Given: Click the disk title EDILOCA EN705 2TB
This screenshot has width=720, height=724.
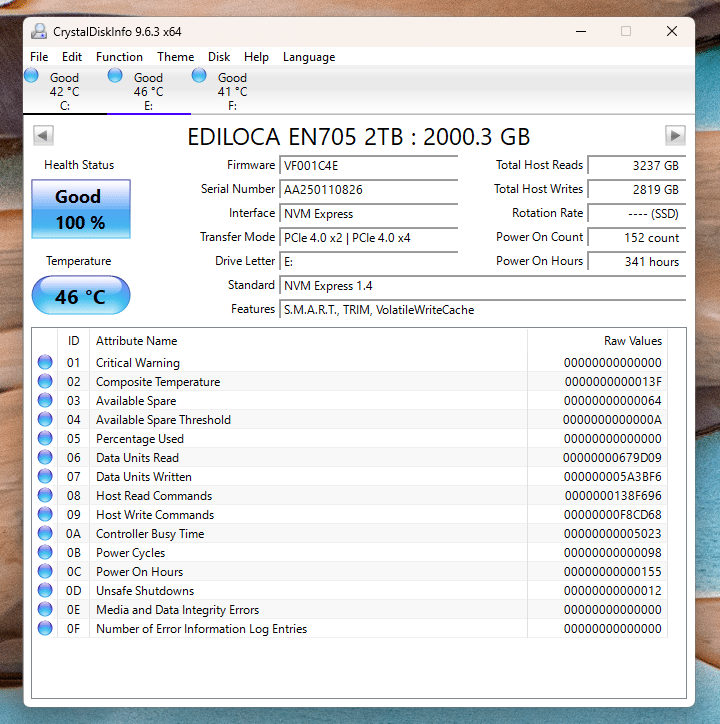Looking at the screenshot, I should [358, 137].
